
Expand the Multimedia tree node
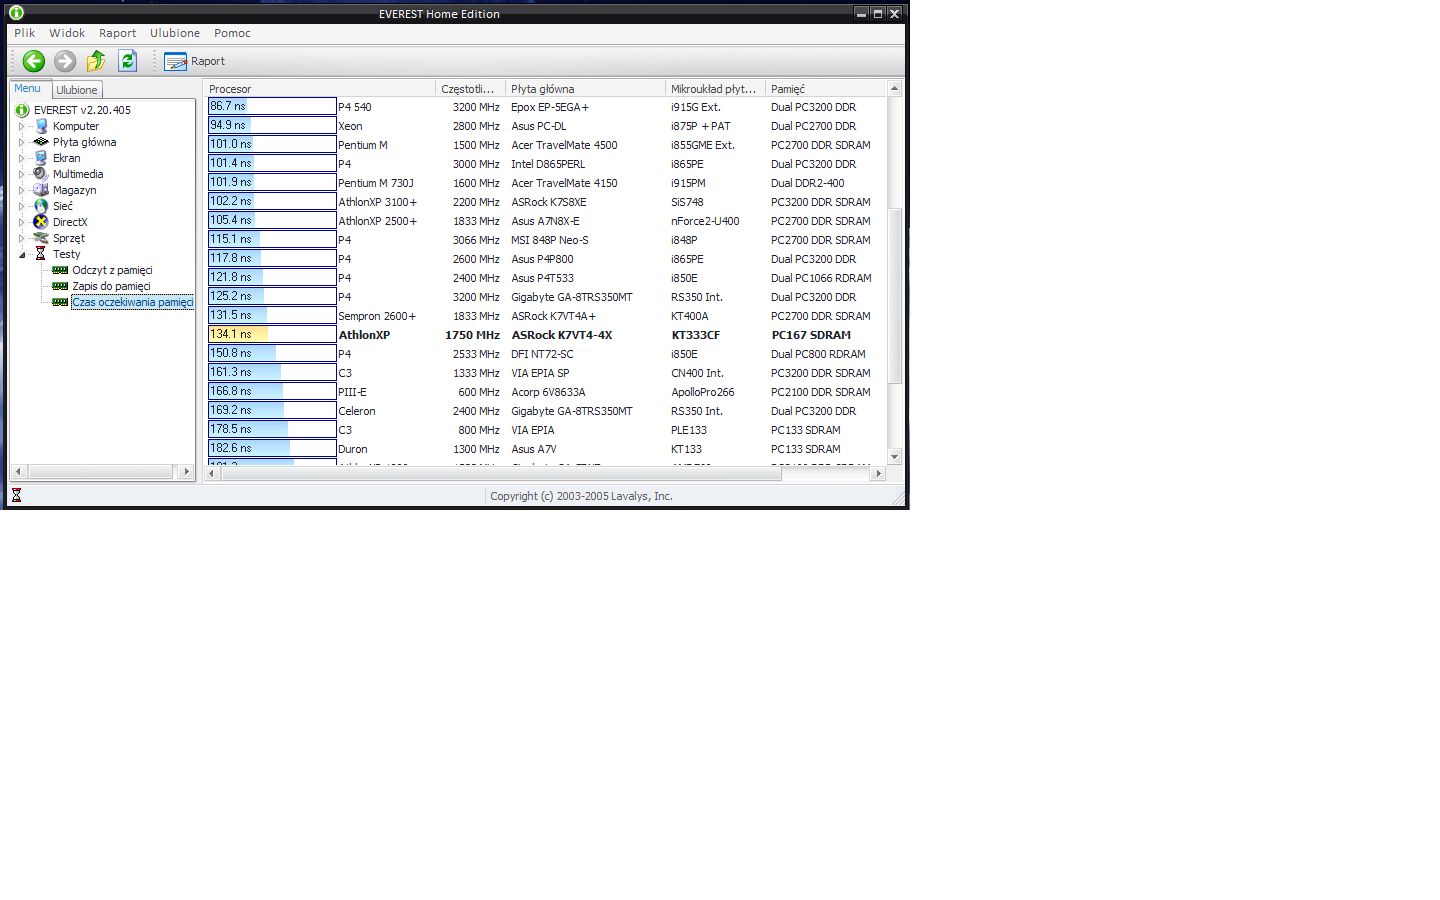pos(21,174)
